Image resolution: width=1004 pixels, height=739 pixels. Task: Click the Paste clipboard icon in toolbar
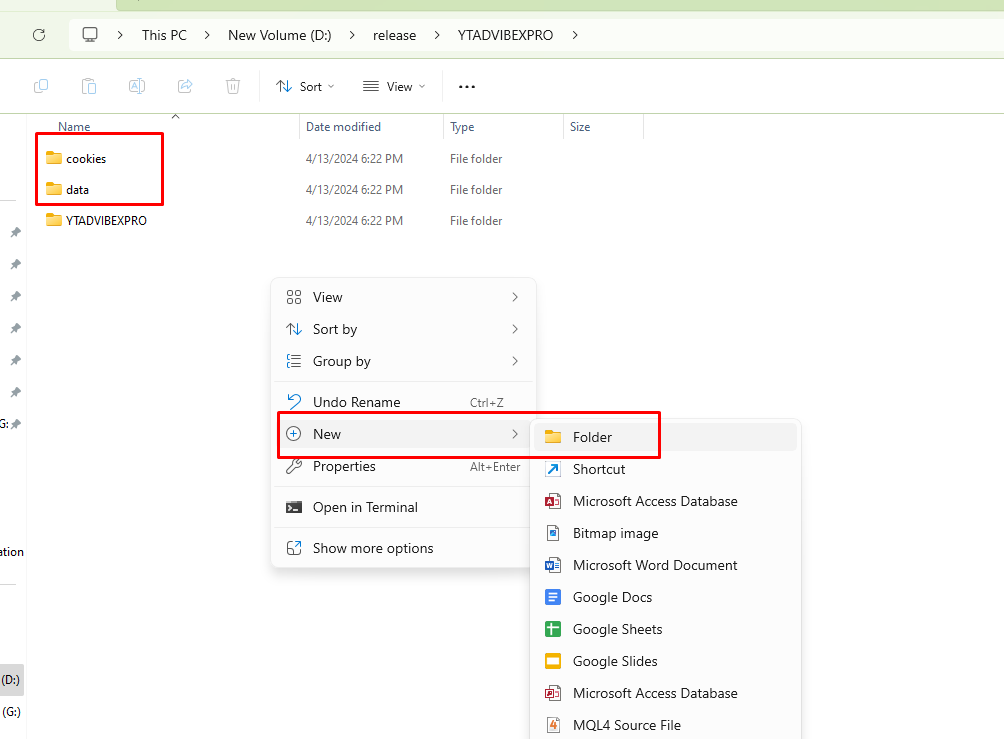pyautogui.click(x=89, y=86)
